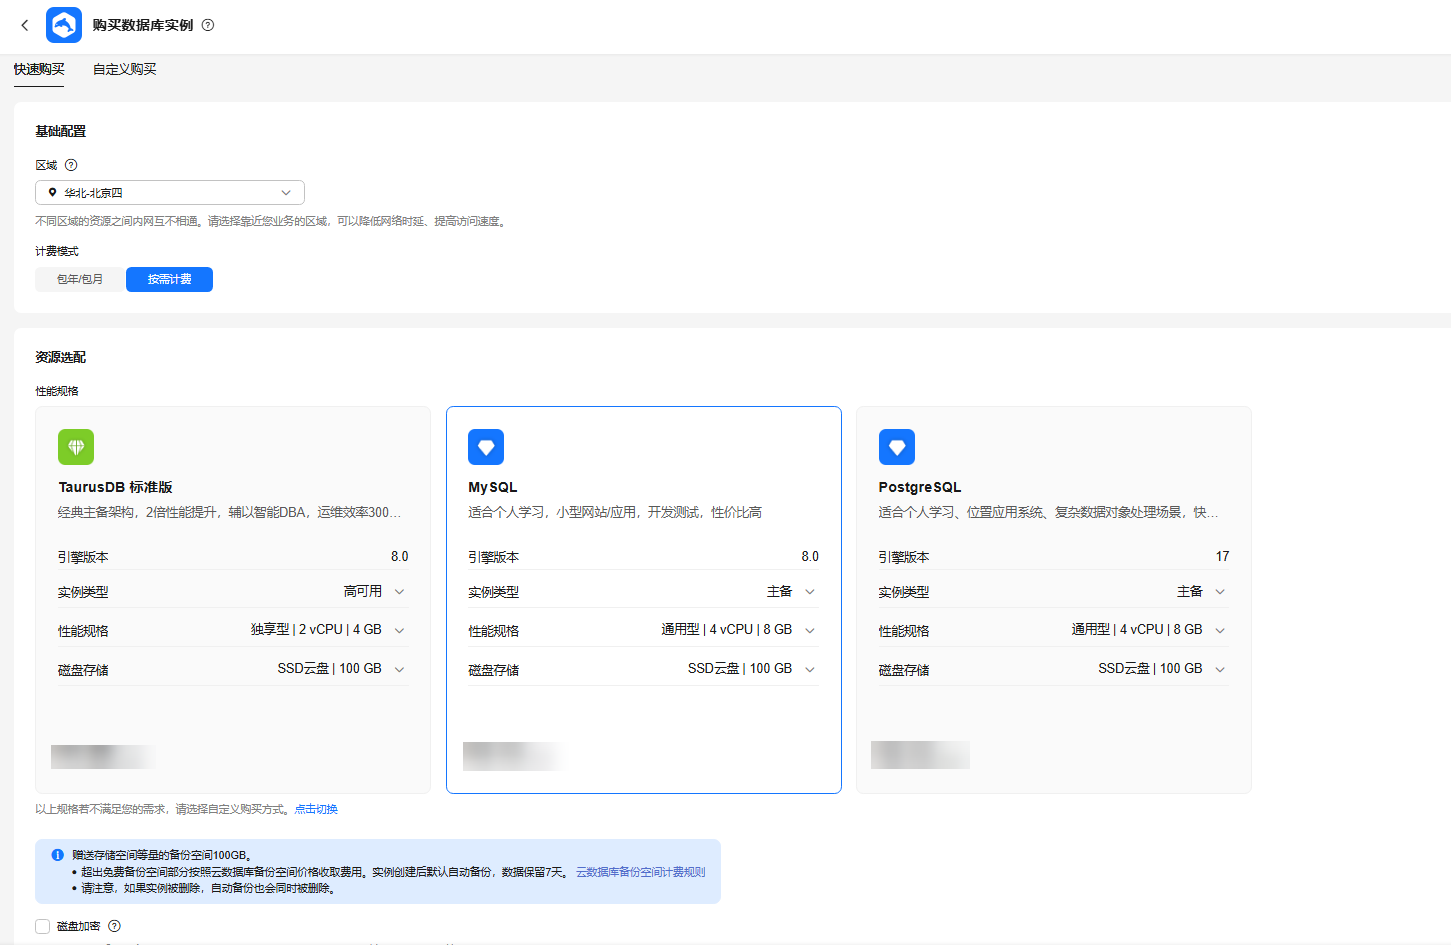Click the green TaurusDB diamond icon
Screen dimensions: 1451x947
coord(76,447)
